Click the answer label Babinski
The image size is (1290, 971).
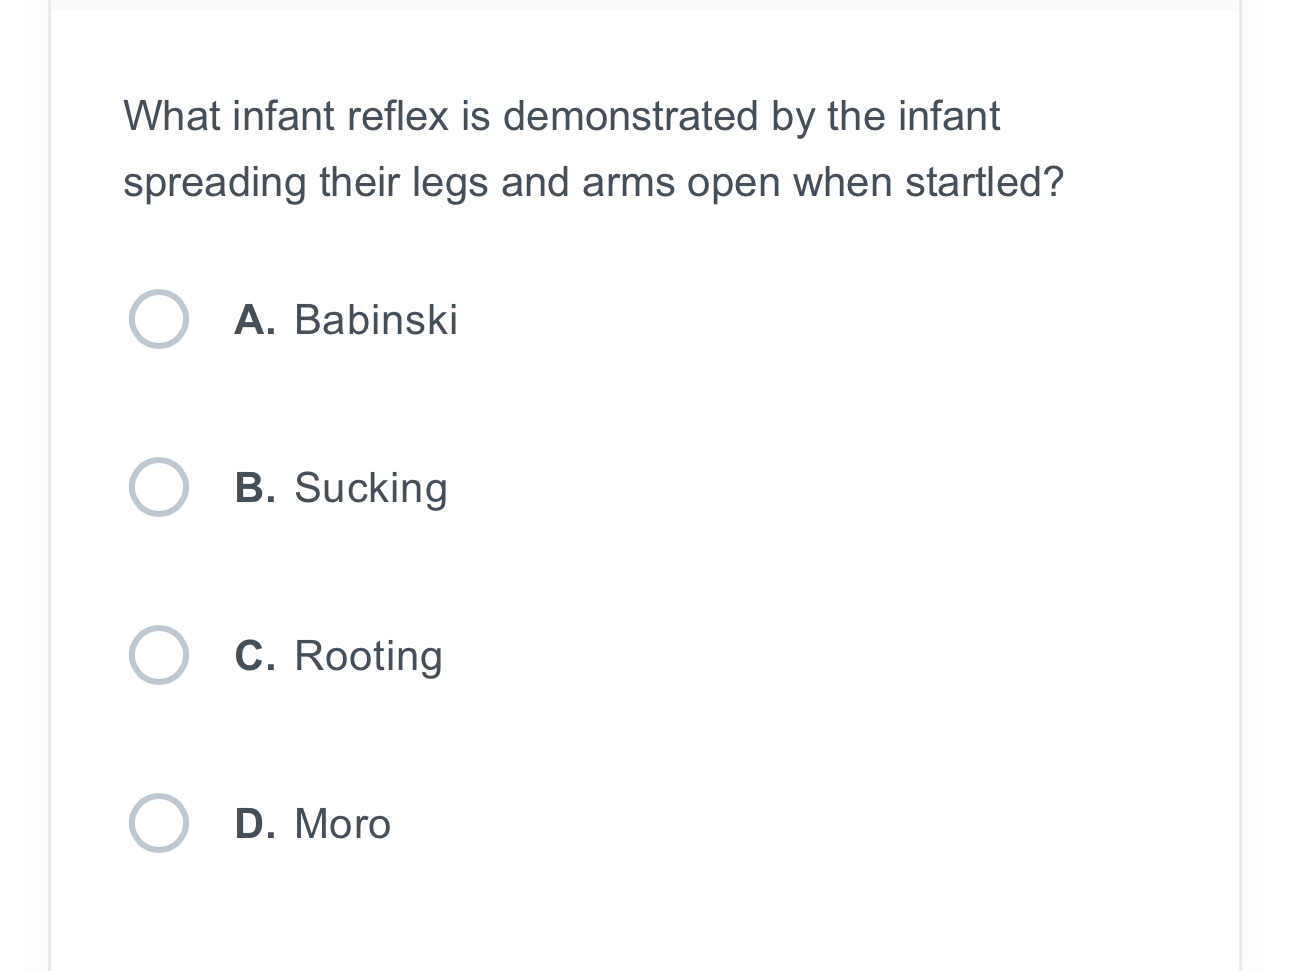click(x=375, y=320)
